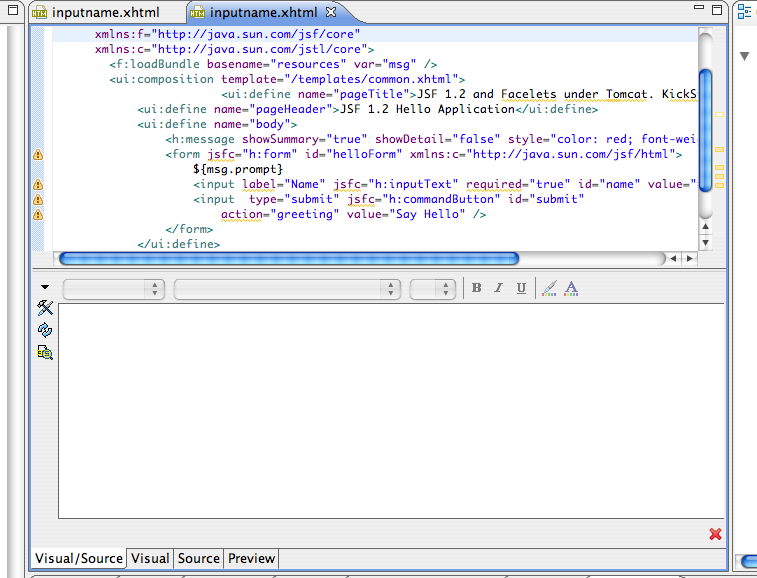Refresh the visual editor pane

point(45,330)
